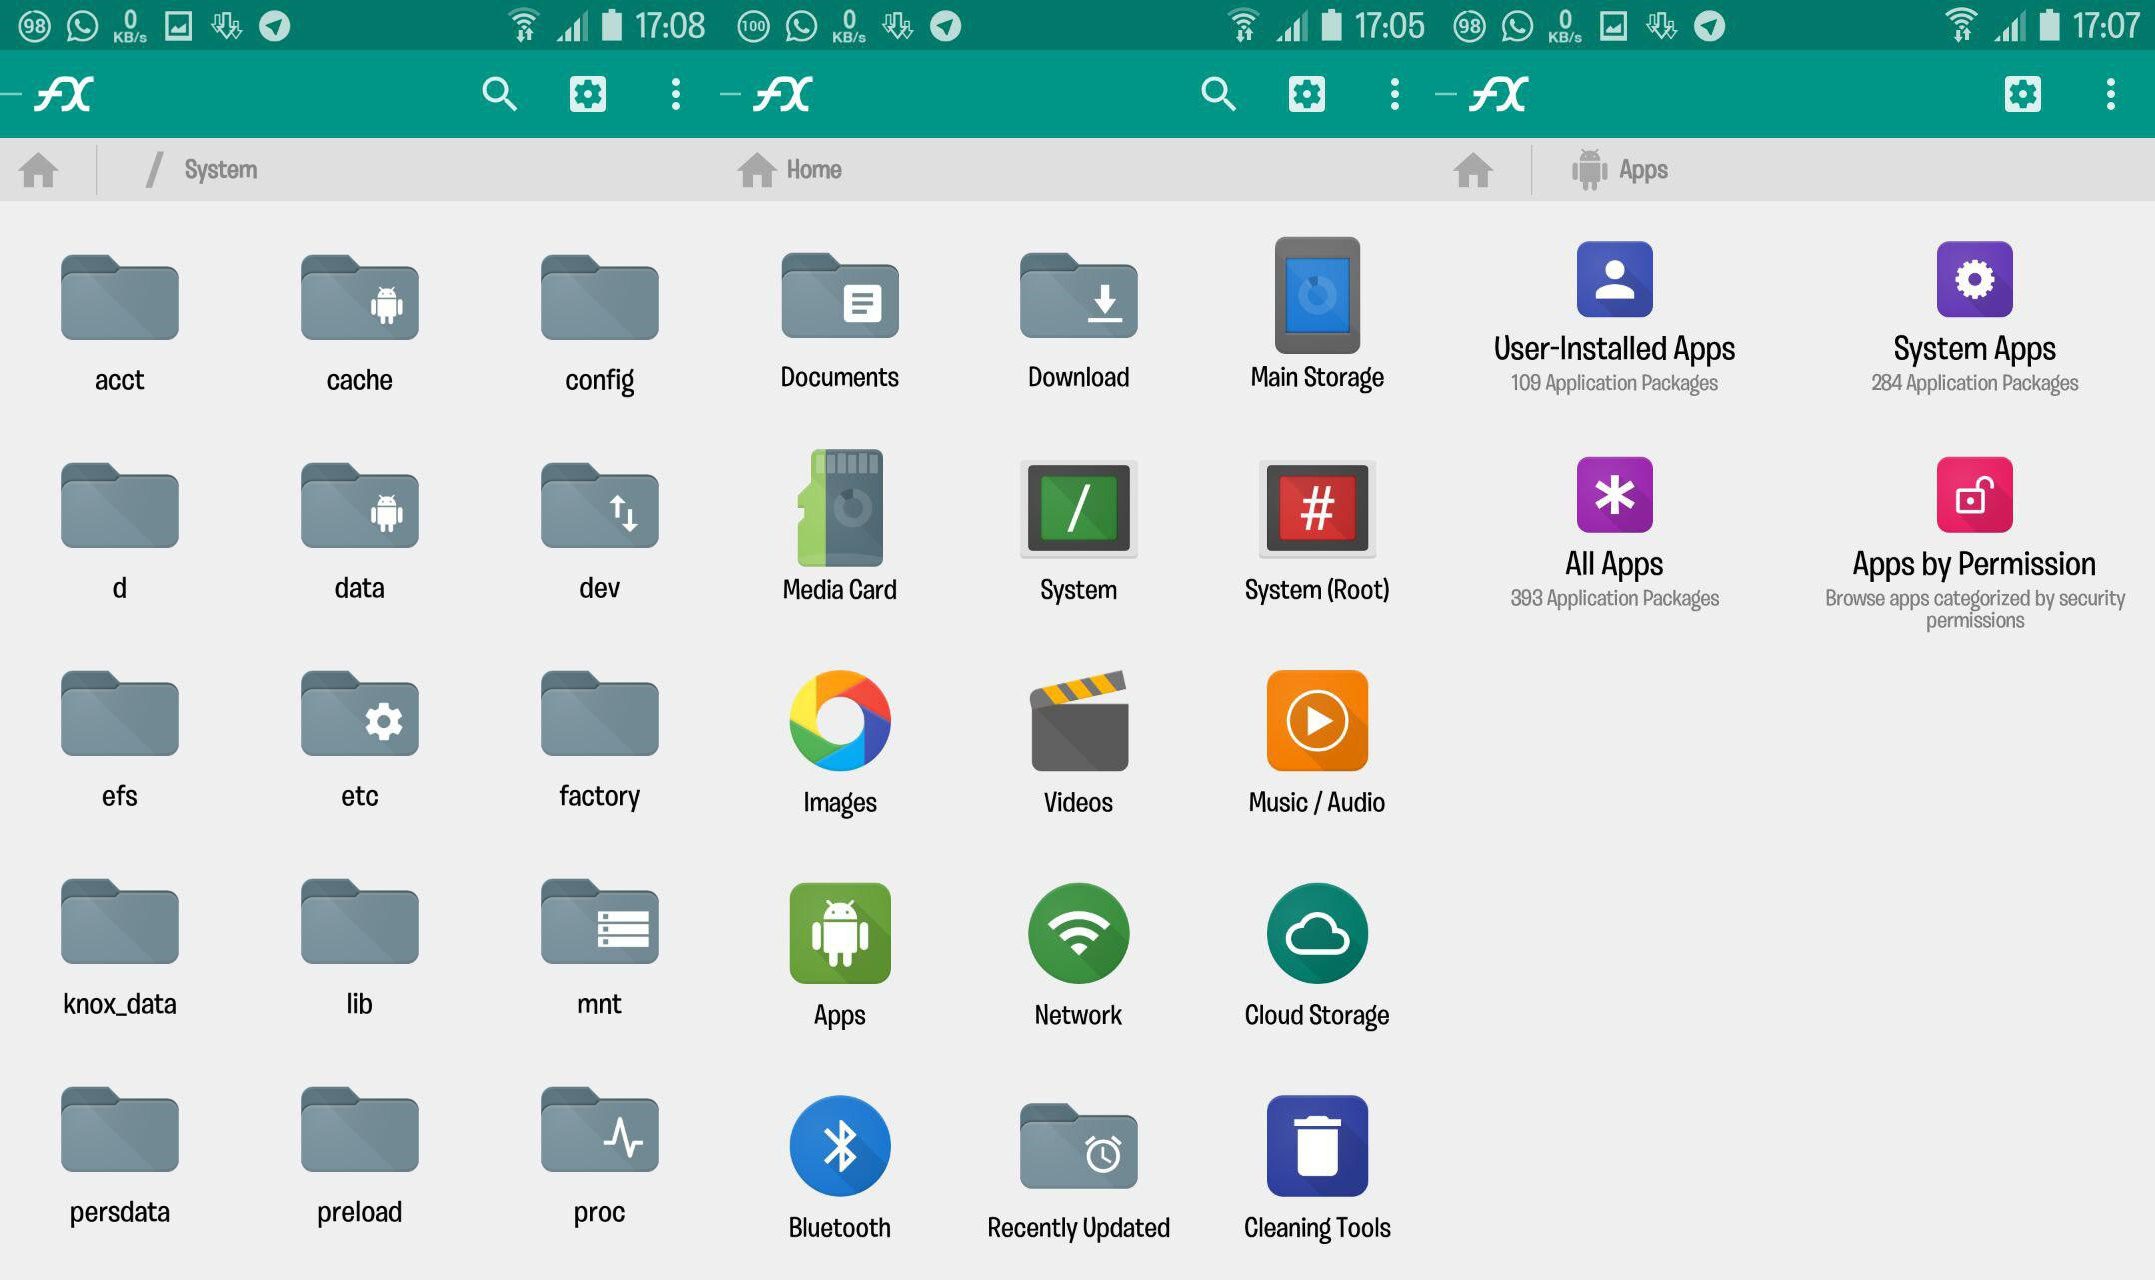Tap Telegram notification in first status bar

pyautogui.click(x=274, y=25)
